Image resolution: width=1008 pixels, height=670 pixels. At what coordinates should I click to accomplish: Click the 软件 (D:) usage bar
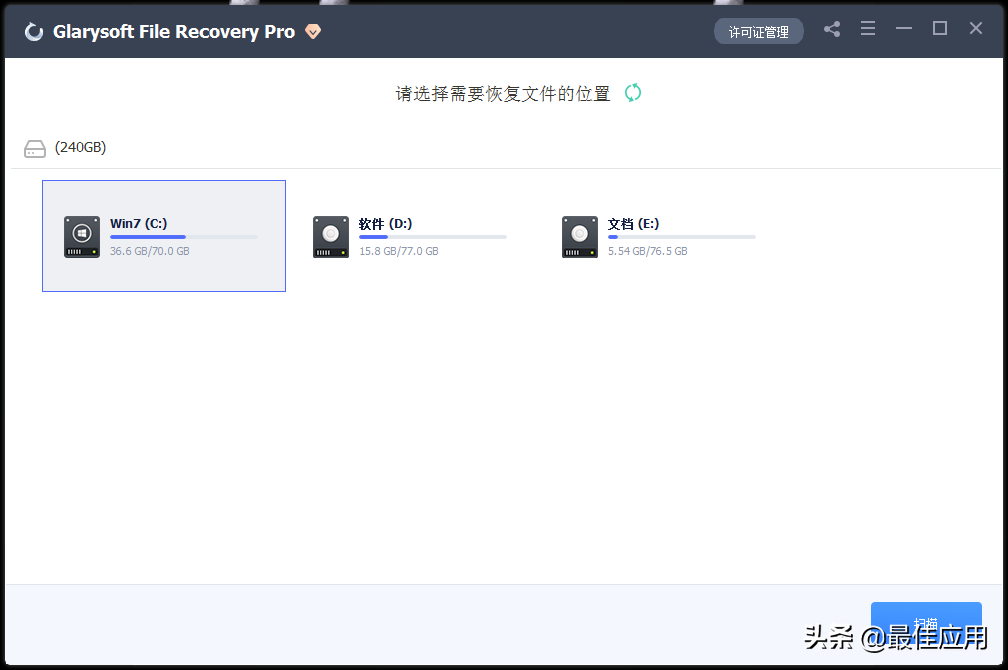(x=433, y=237)
